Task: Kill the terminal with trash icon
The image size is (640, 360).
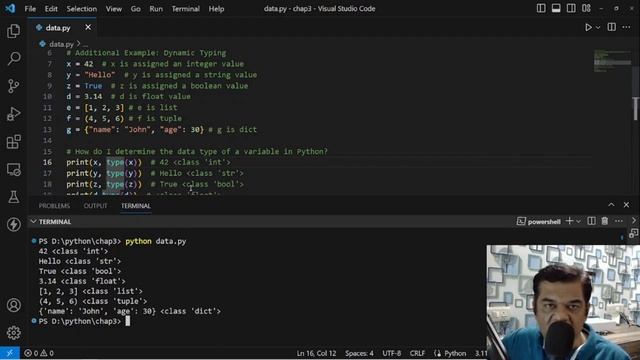Action: pyautogui.click(x=604, y=221)
